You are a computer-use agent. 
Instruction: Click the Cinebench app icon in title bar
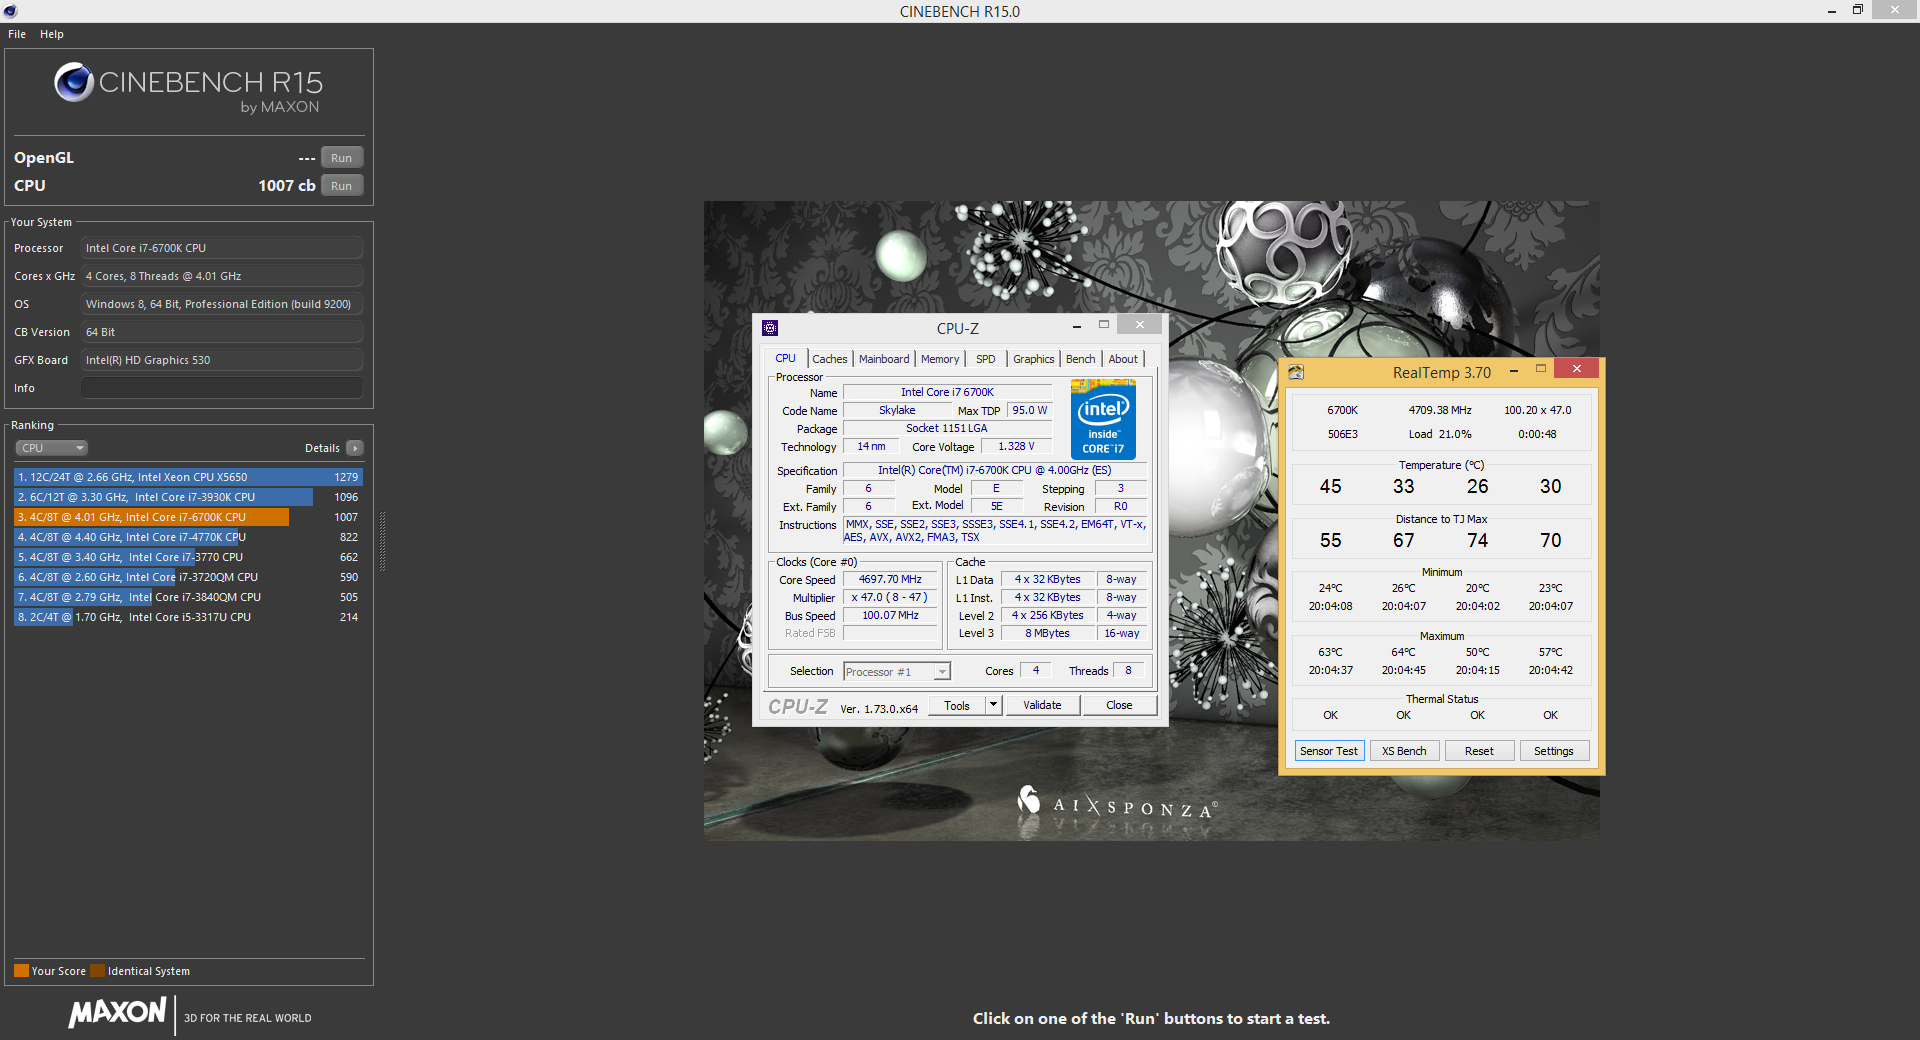point(10,11)
